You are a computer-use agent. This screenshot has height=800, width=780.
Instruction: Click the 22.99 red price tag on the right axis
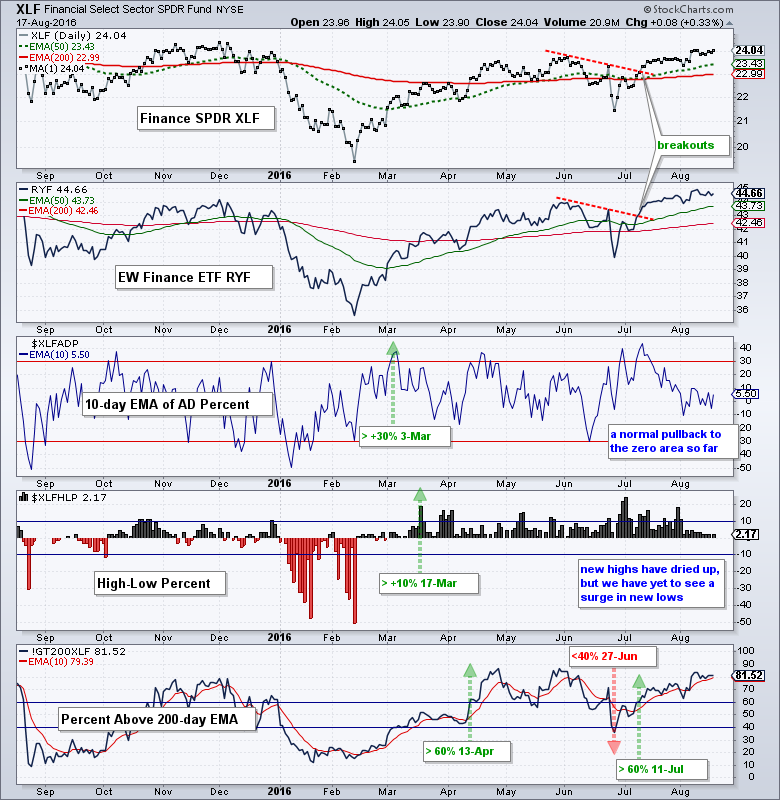click(x=749, y=74)
